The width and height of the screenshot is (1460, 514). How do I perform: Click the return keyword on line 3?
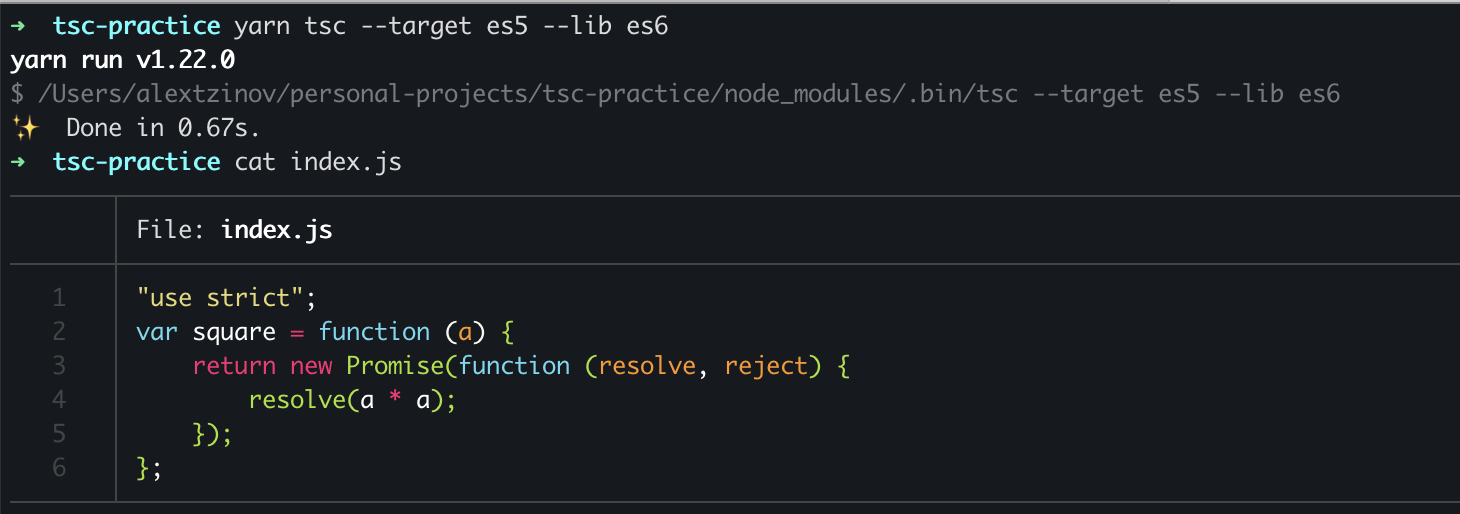(x=234, y=366)
